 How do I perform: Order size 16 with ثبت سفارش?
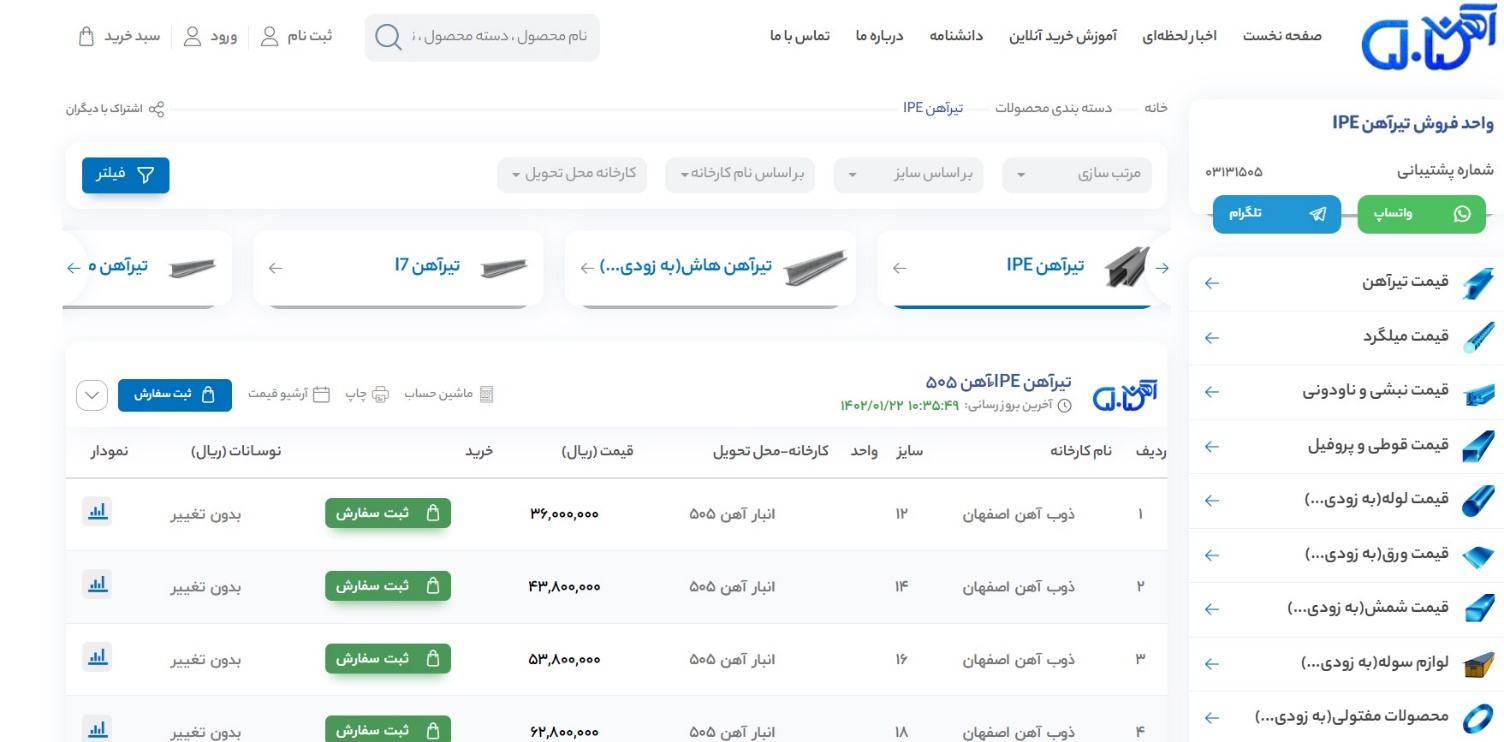(388, 659)
